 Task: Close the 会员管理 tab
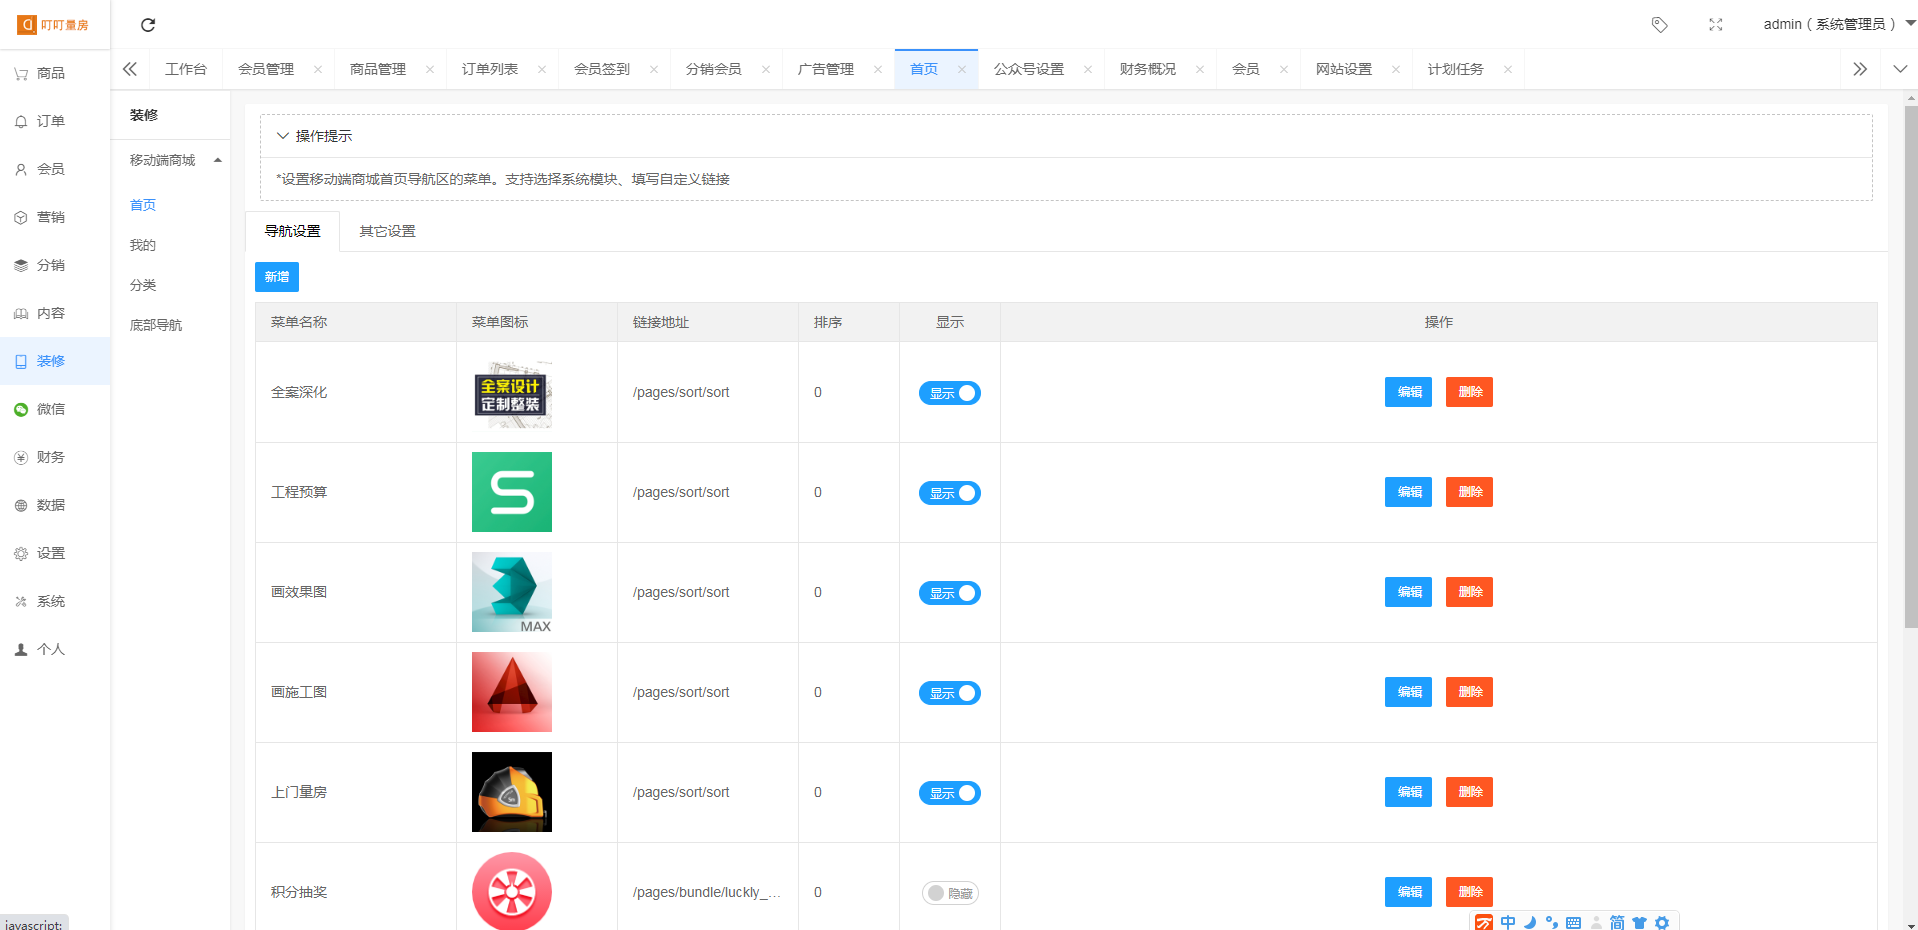(x=318, y=69)
